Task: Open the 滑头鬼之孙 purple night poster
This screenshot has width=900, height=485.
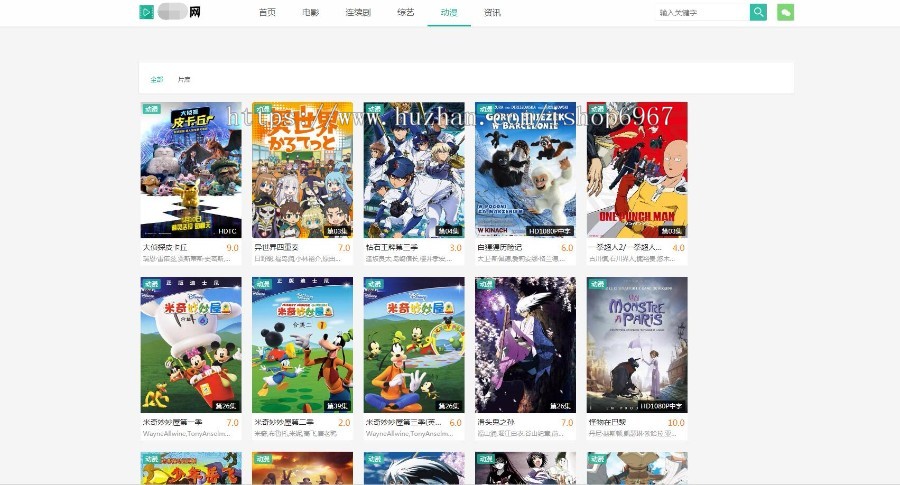Action: [x=525, y=345]
